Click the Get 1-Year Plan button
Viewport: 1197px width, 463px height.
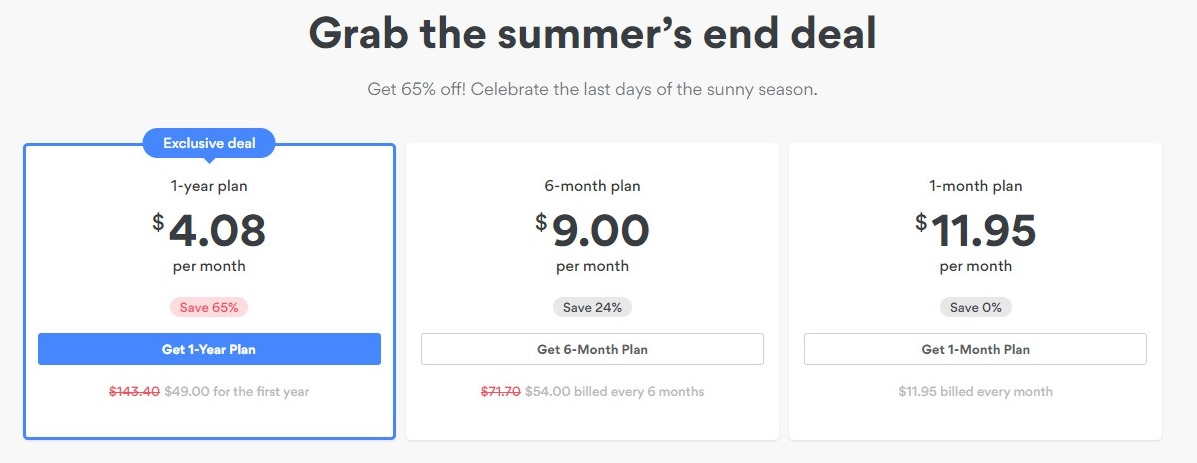click(x=209, y=349)
